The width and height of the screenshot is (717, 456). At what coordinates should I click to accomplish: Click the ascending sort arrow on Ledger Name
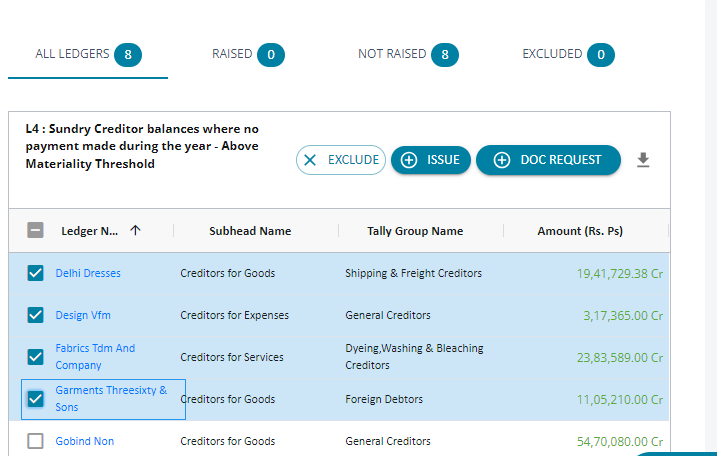[135, 230]
